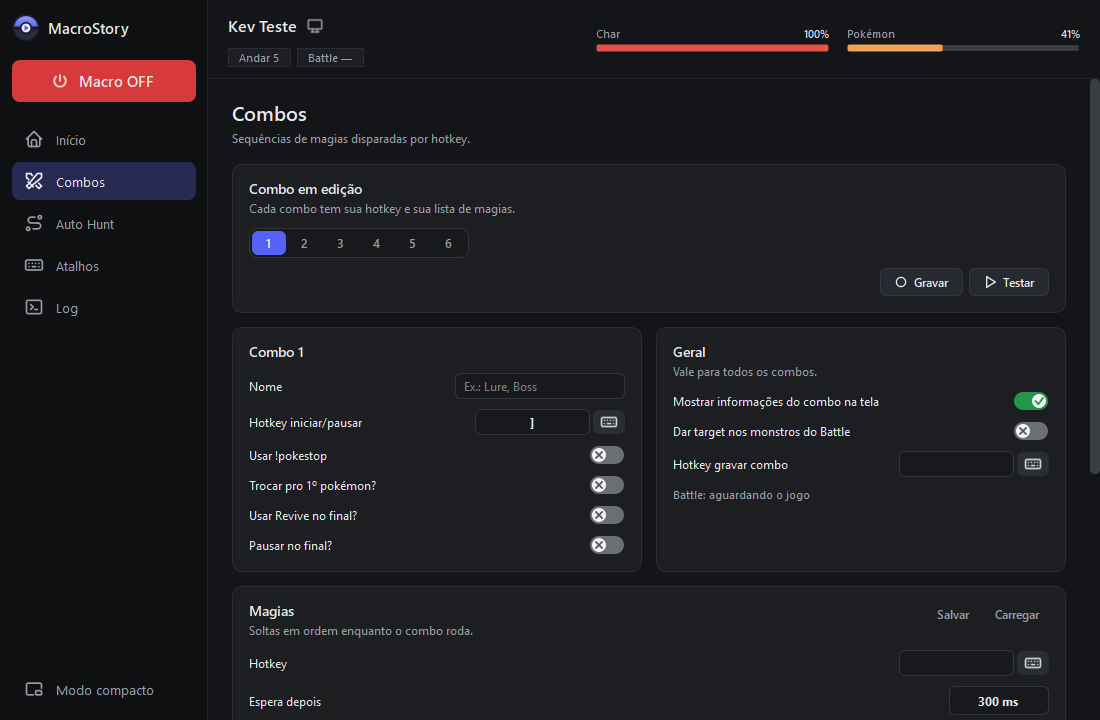The width and height of the screenshot is (1100, 720).
Task: Click Carregar in the Magias panel
Action: [1017, 615]
